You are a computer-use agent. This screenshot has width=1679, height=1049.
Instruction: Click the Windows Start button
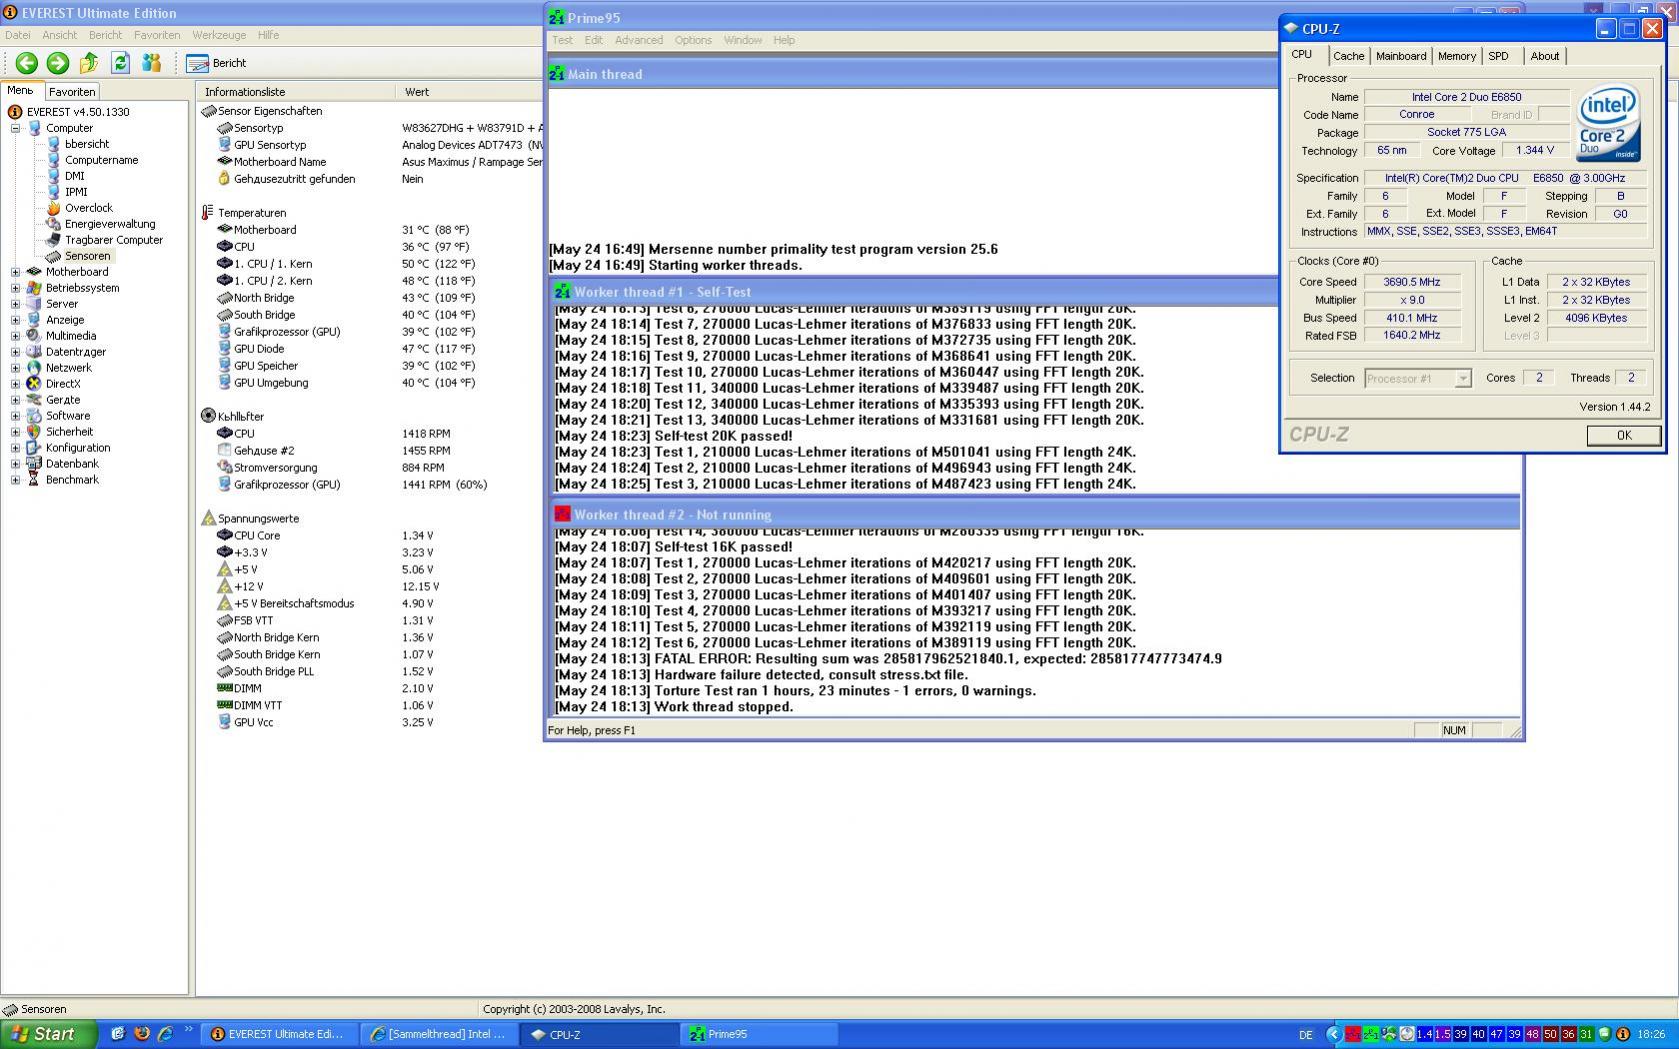point(48,1034)
